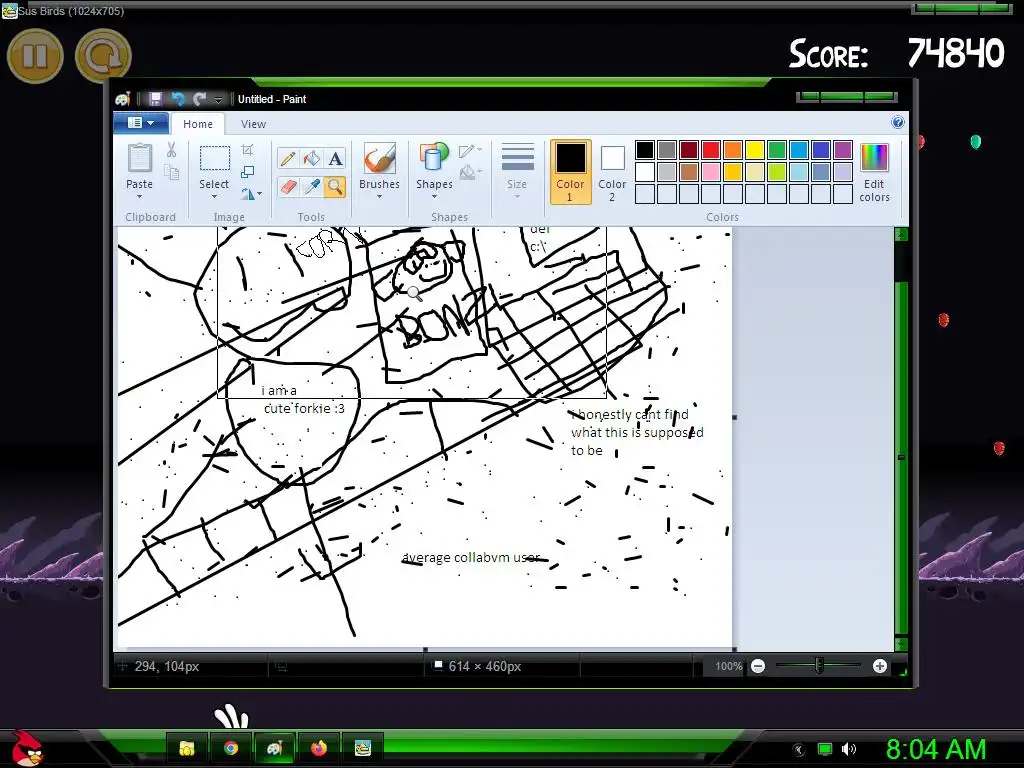Click the 100% zoom level text

tap(728, 666)
